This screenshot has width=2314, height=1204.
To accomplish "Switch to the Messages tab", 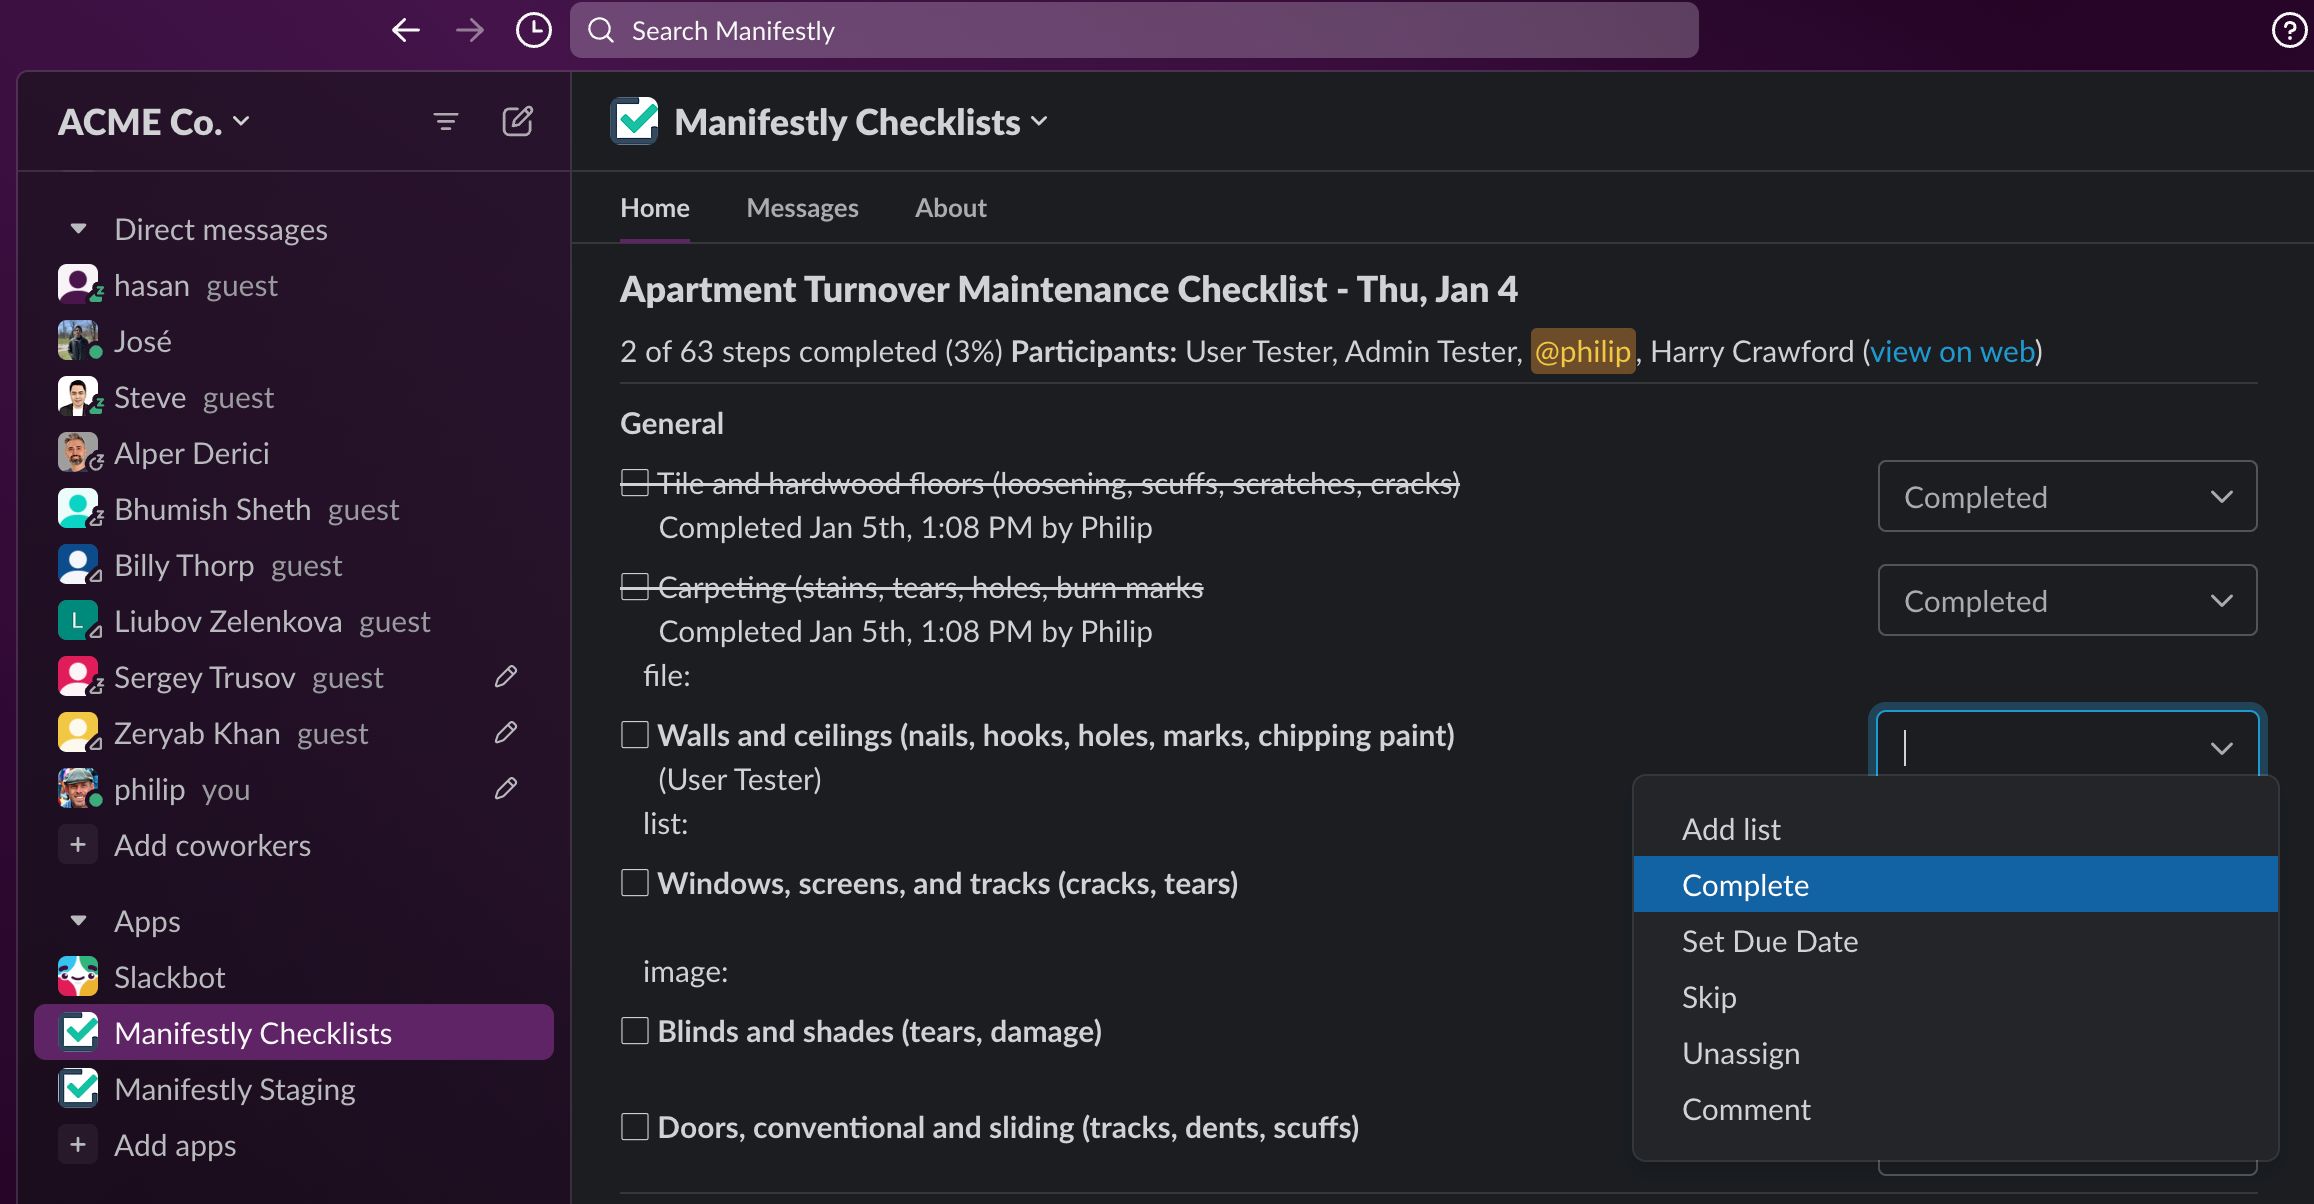I will [801, 207].
